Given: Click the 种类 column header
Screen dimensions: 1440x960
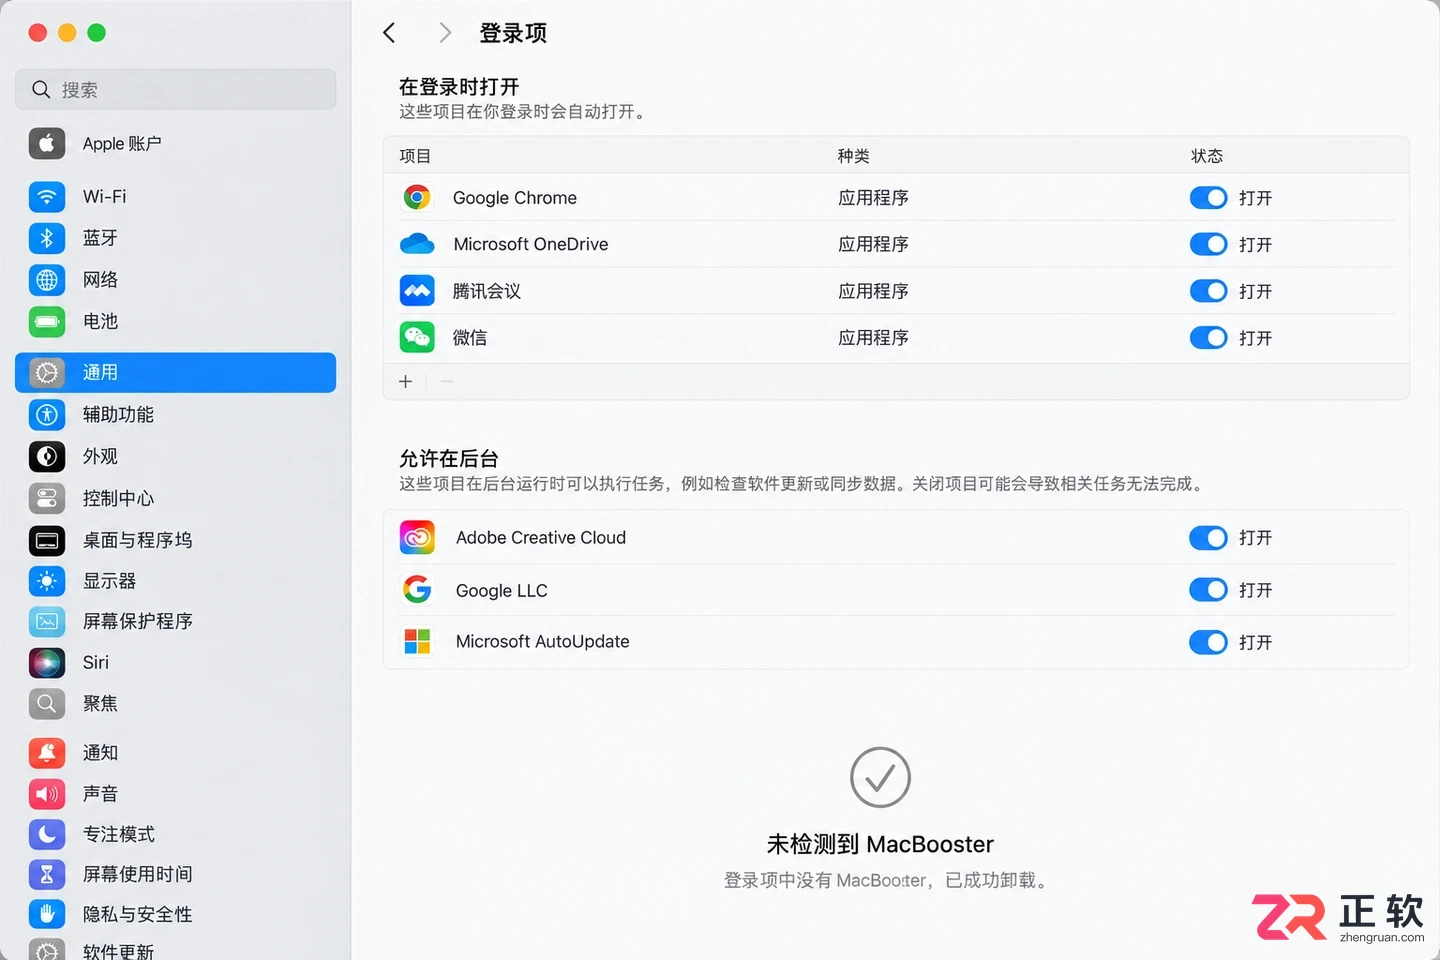Looking at the screenshot, I should [854, 156].
